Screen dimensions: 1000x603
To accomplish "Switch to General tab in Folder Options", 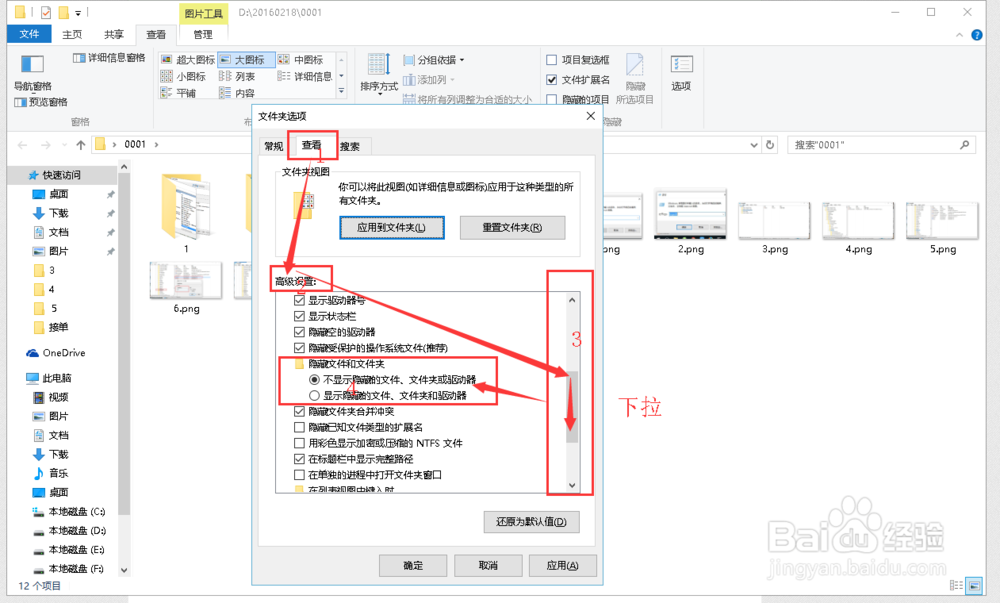I will 274,146.
